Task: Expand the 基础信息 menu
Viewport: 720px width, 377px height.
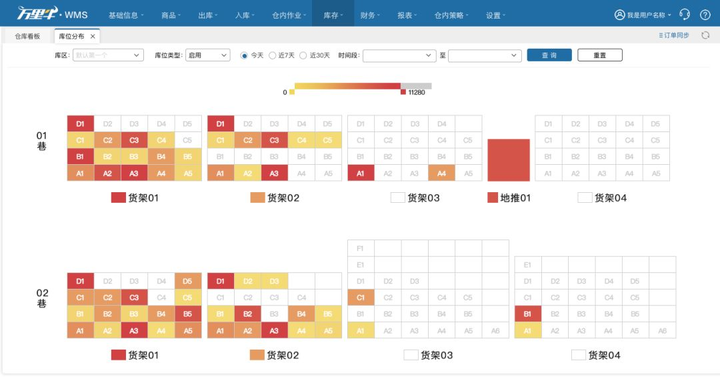Action: pos(126,15)
